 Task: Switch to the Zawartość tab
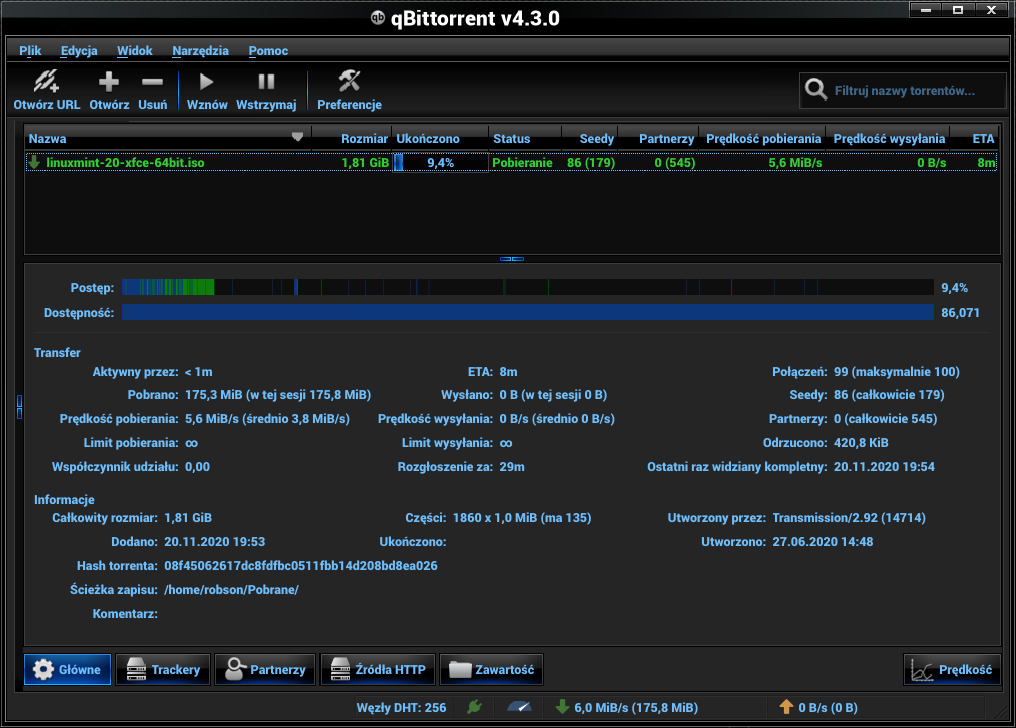click(x=491, y=669)
